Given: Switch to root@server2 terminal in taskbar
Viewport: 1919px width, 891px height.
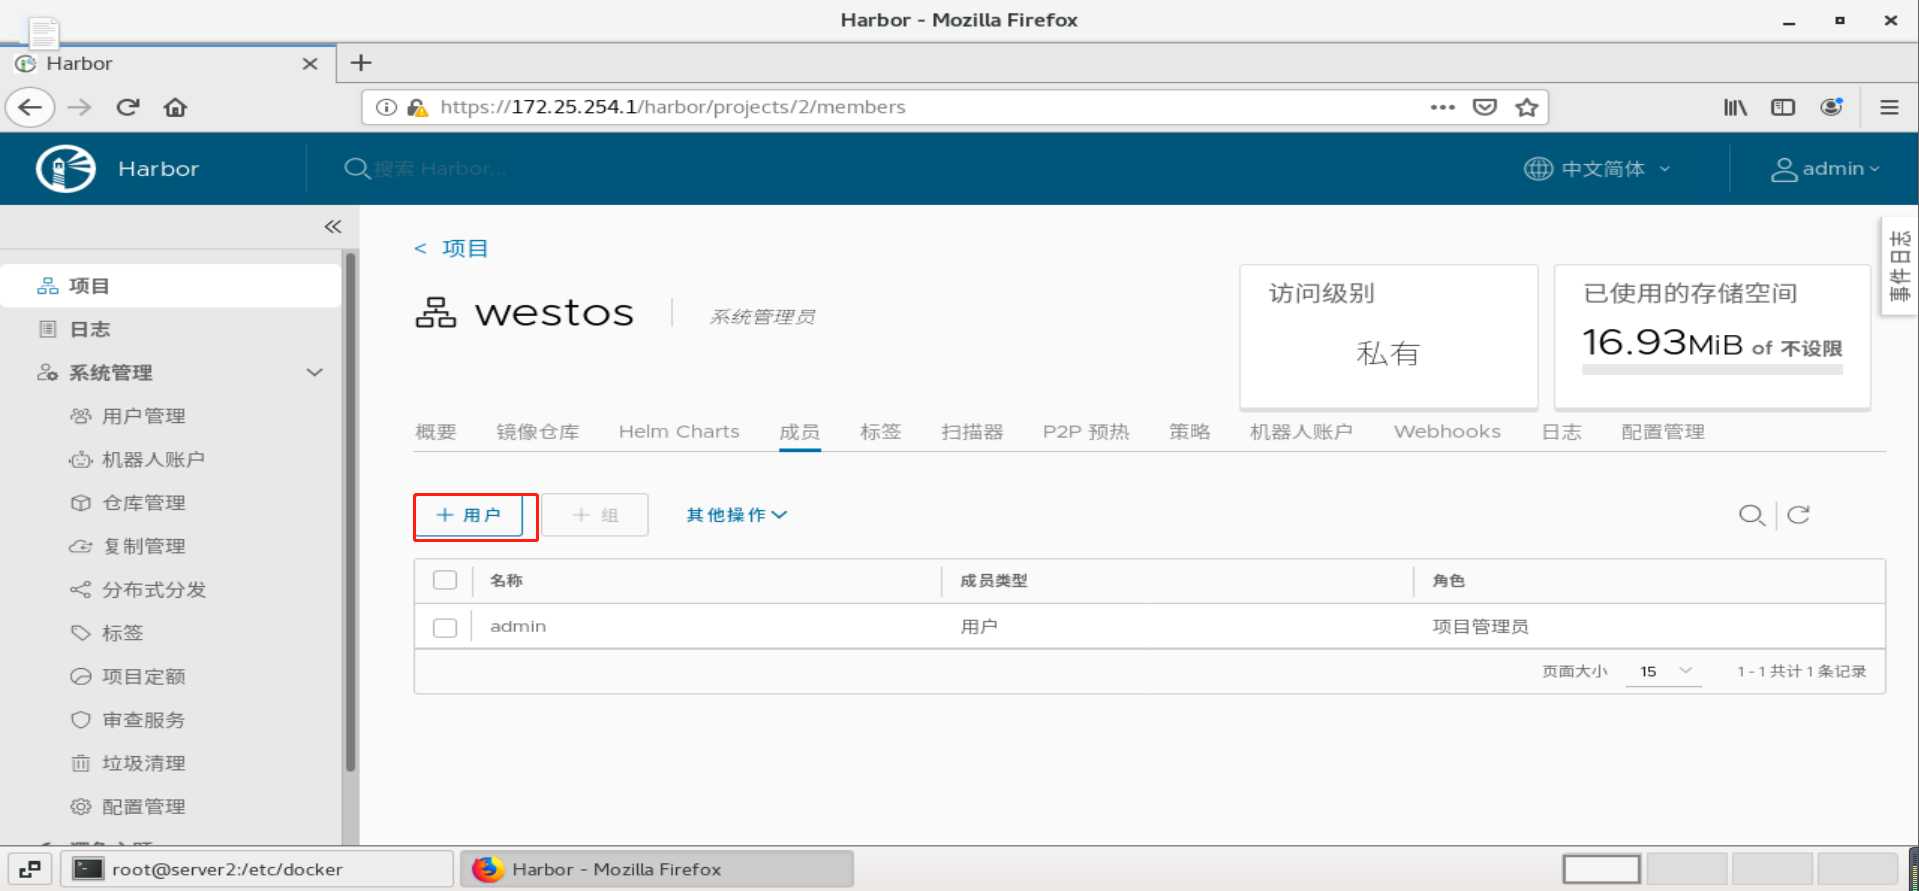Looking at the screenshot, I should point(257,869).
